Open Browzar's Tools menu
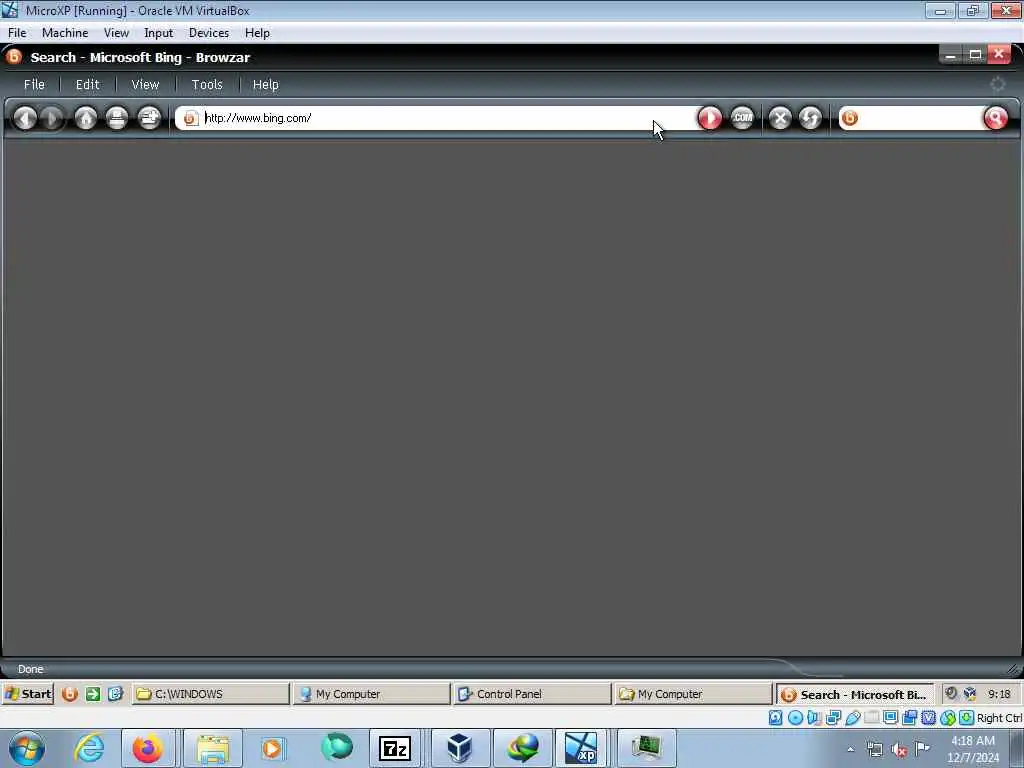Viewport: 1024px width, 768px height. coord(207,84)
